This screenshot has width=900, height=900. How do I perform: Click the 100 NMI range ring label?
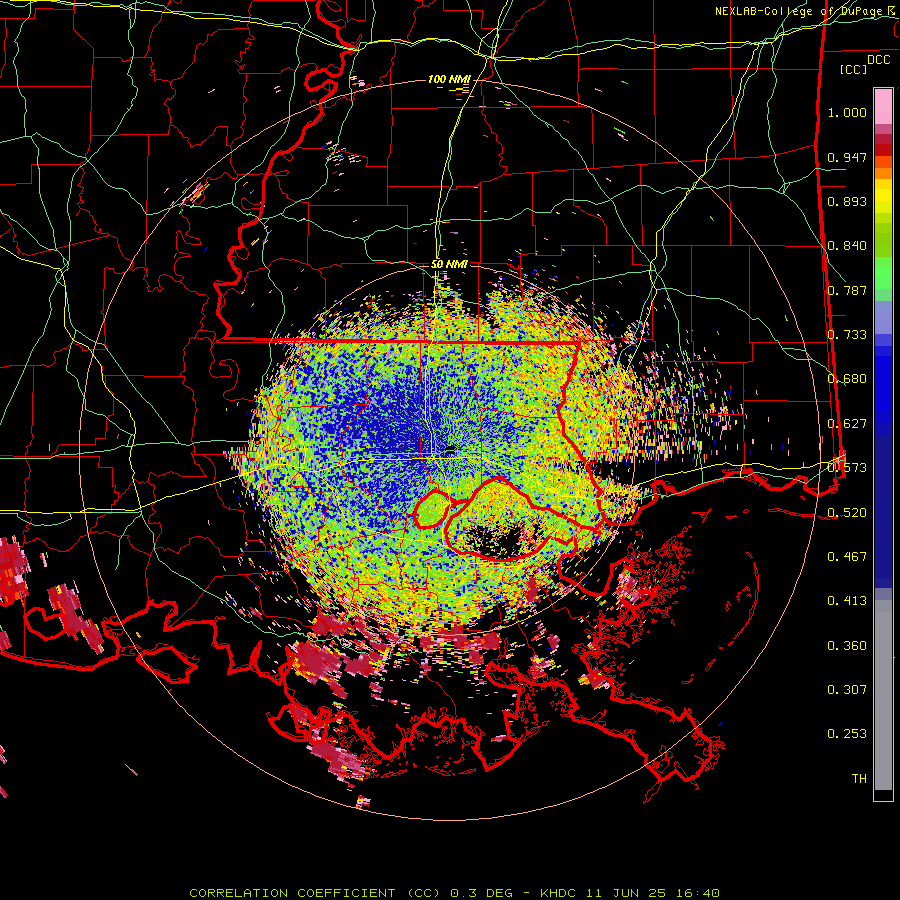pos(449,79)
